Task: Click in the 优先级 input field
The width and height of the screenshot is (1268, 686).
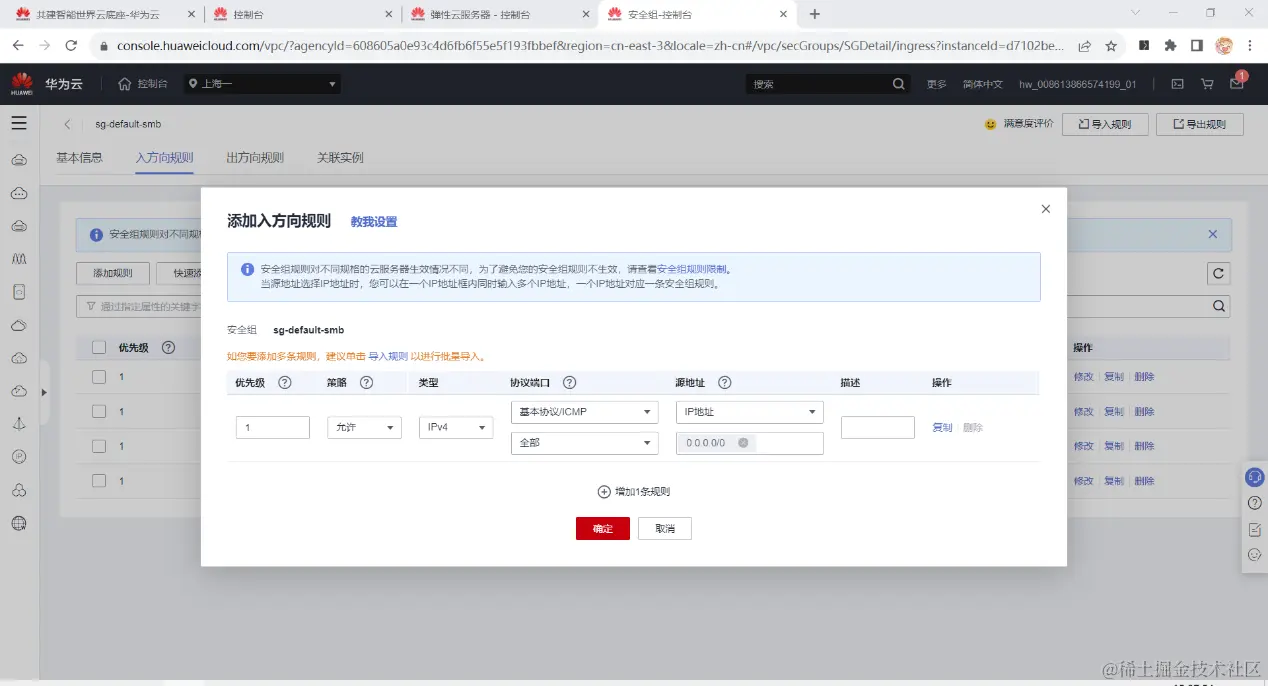Action: pyautogui.click(x=273, y=427)
